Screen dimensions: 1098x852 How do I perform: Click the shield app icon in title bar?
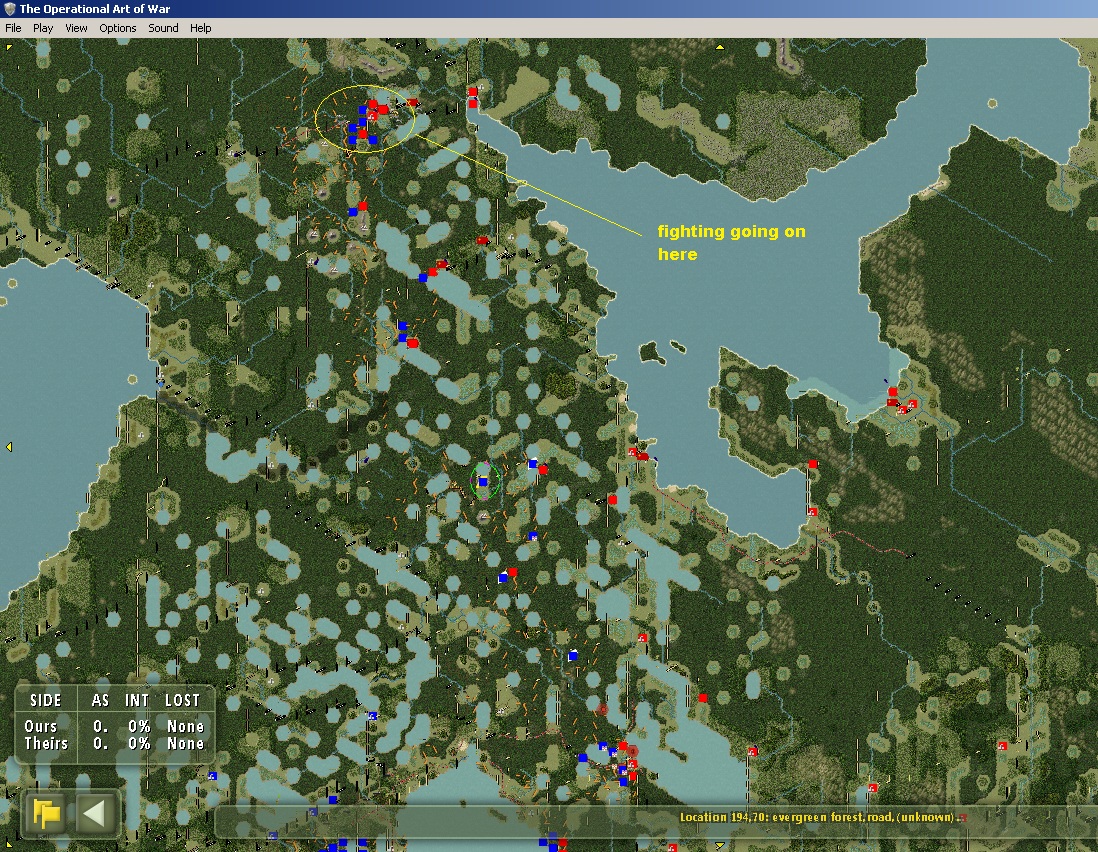pos(9,8)
